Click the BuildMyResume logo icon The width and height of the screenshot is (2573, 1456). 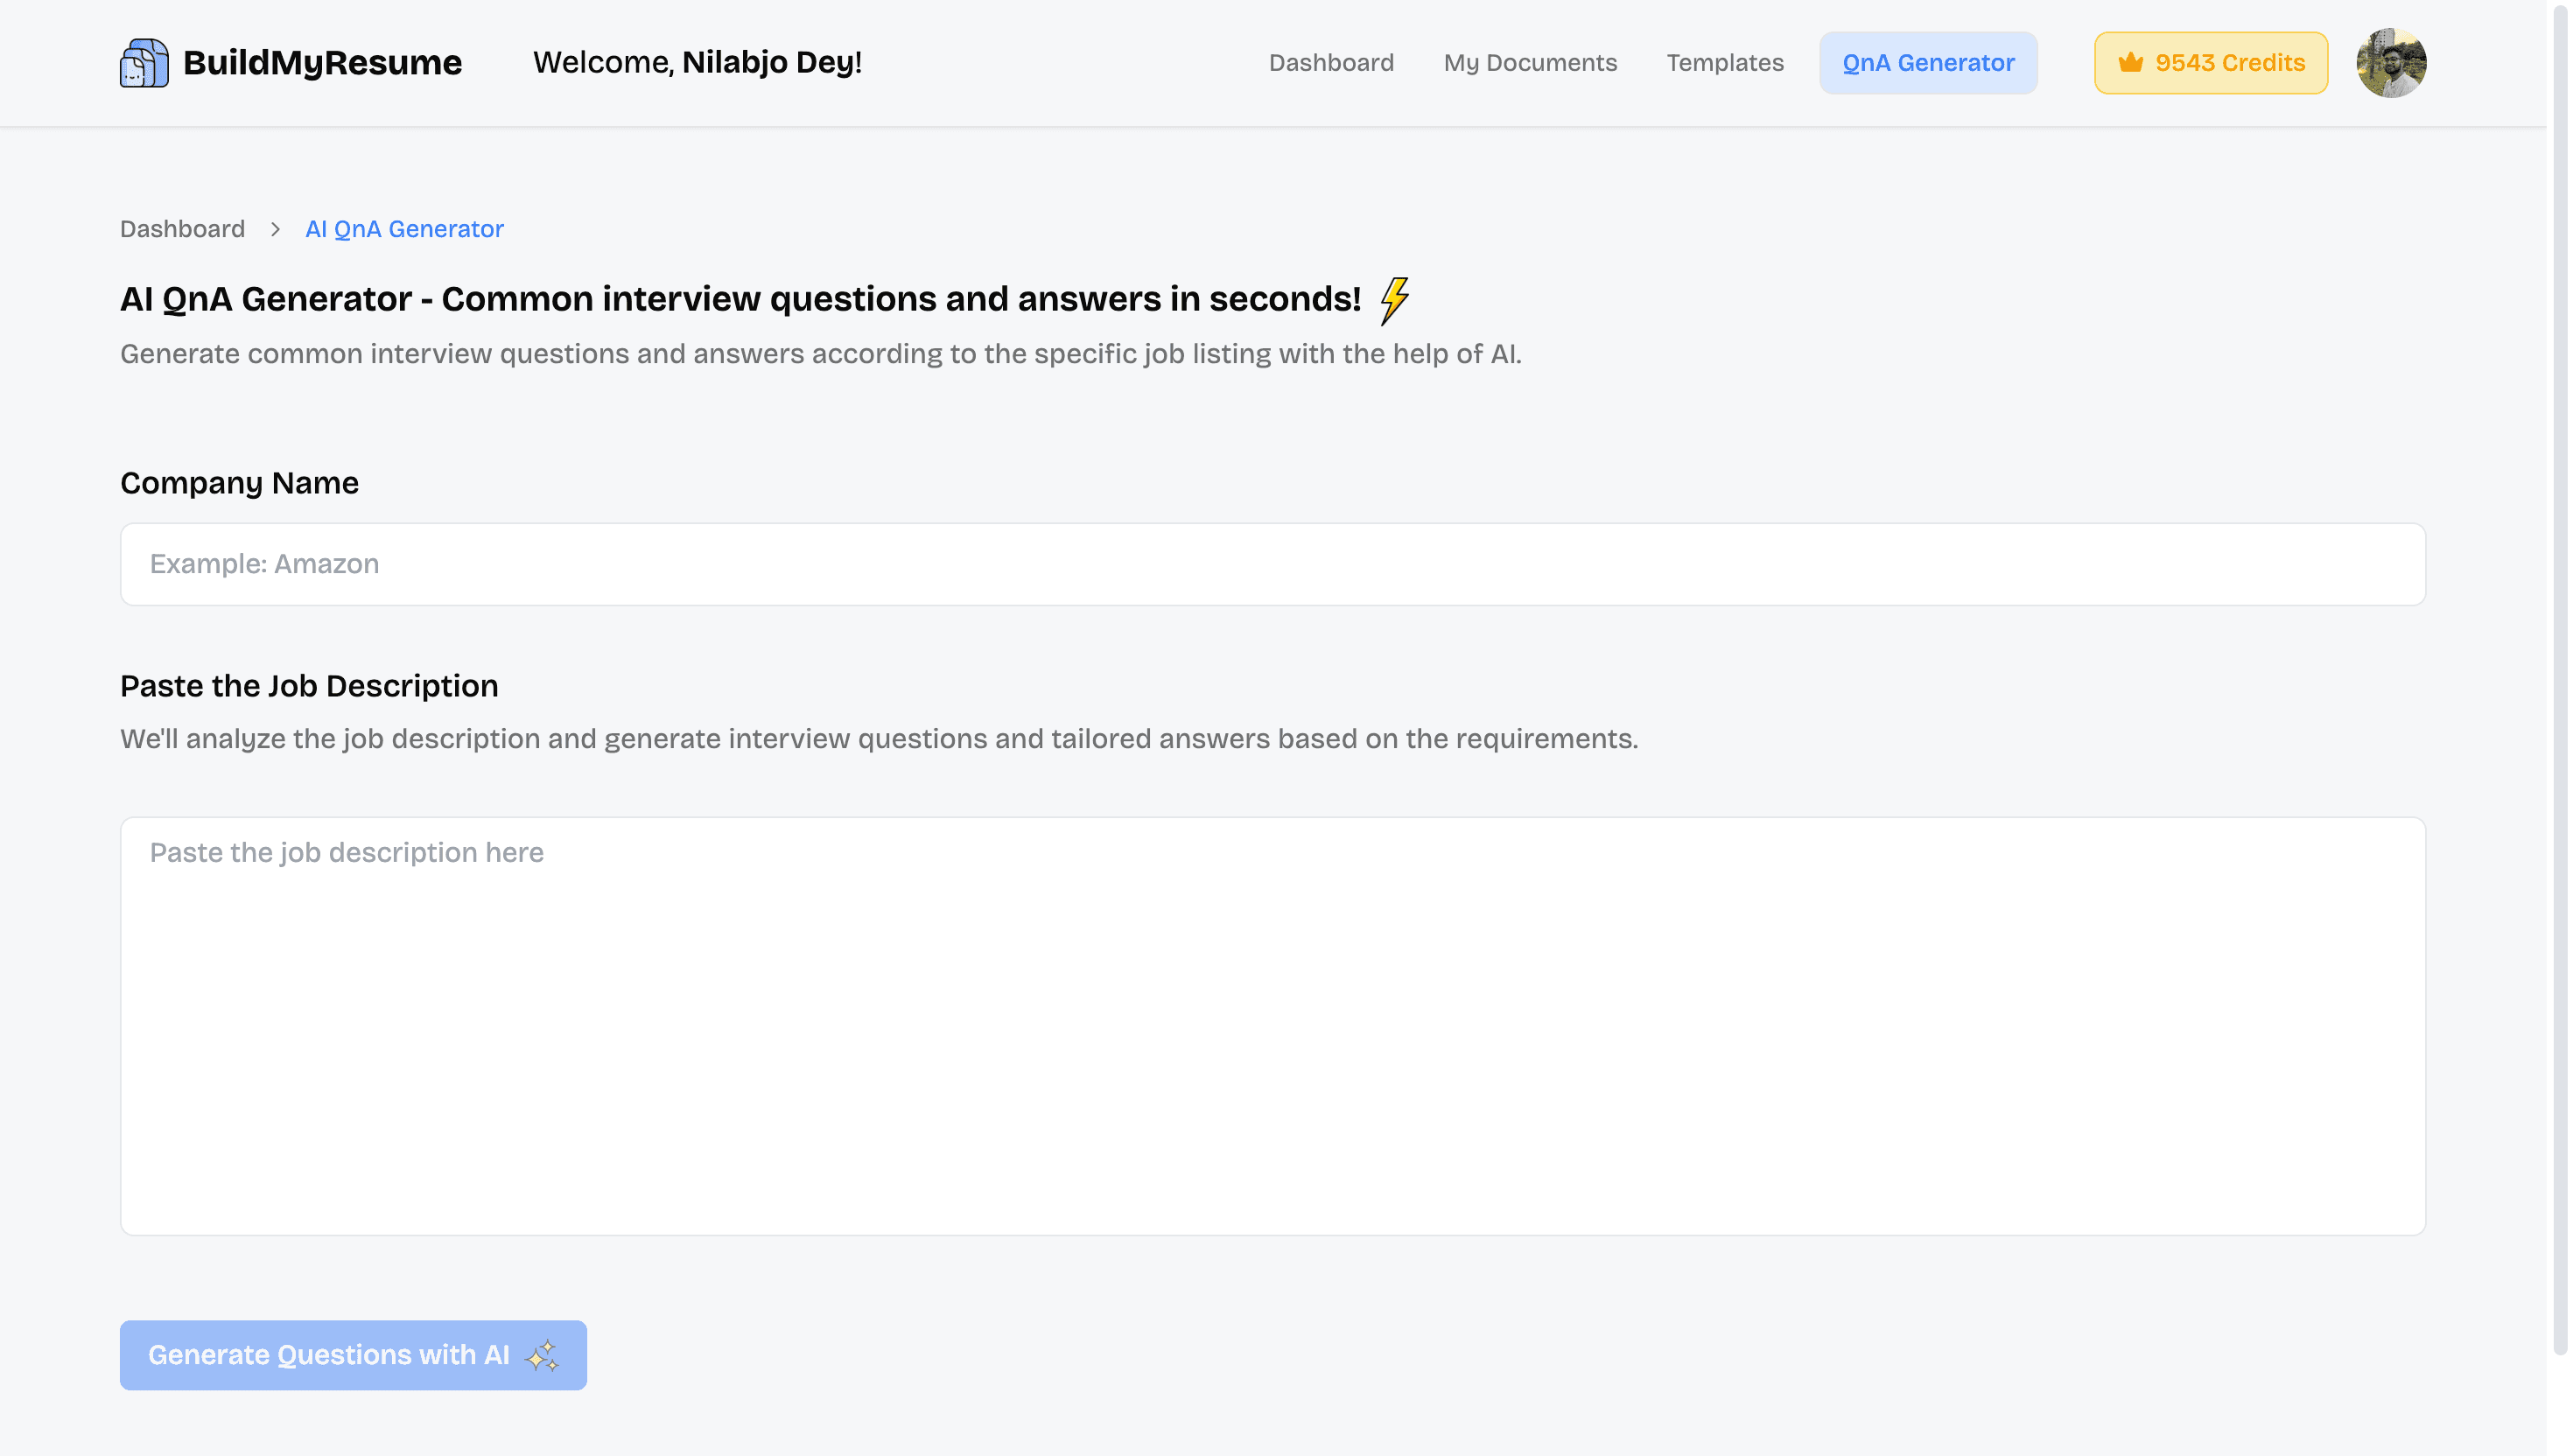(144, 63)
